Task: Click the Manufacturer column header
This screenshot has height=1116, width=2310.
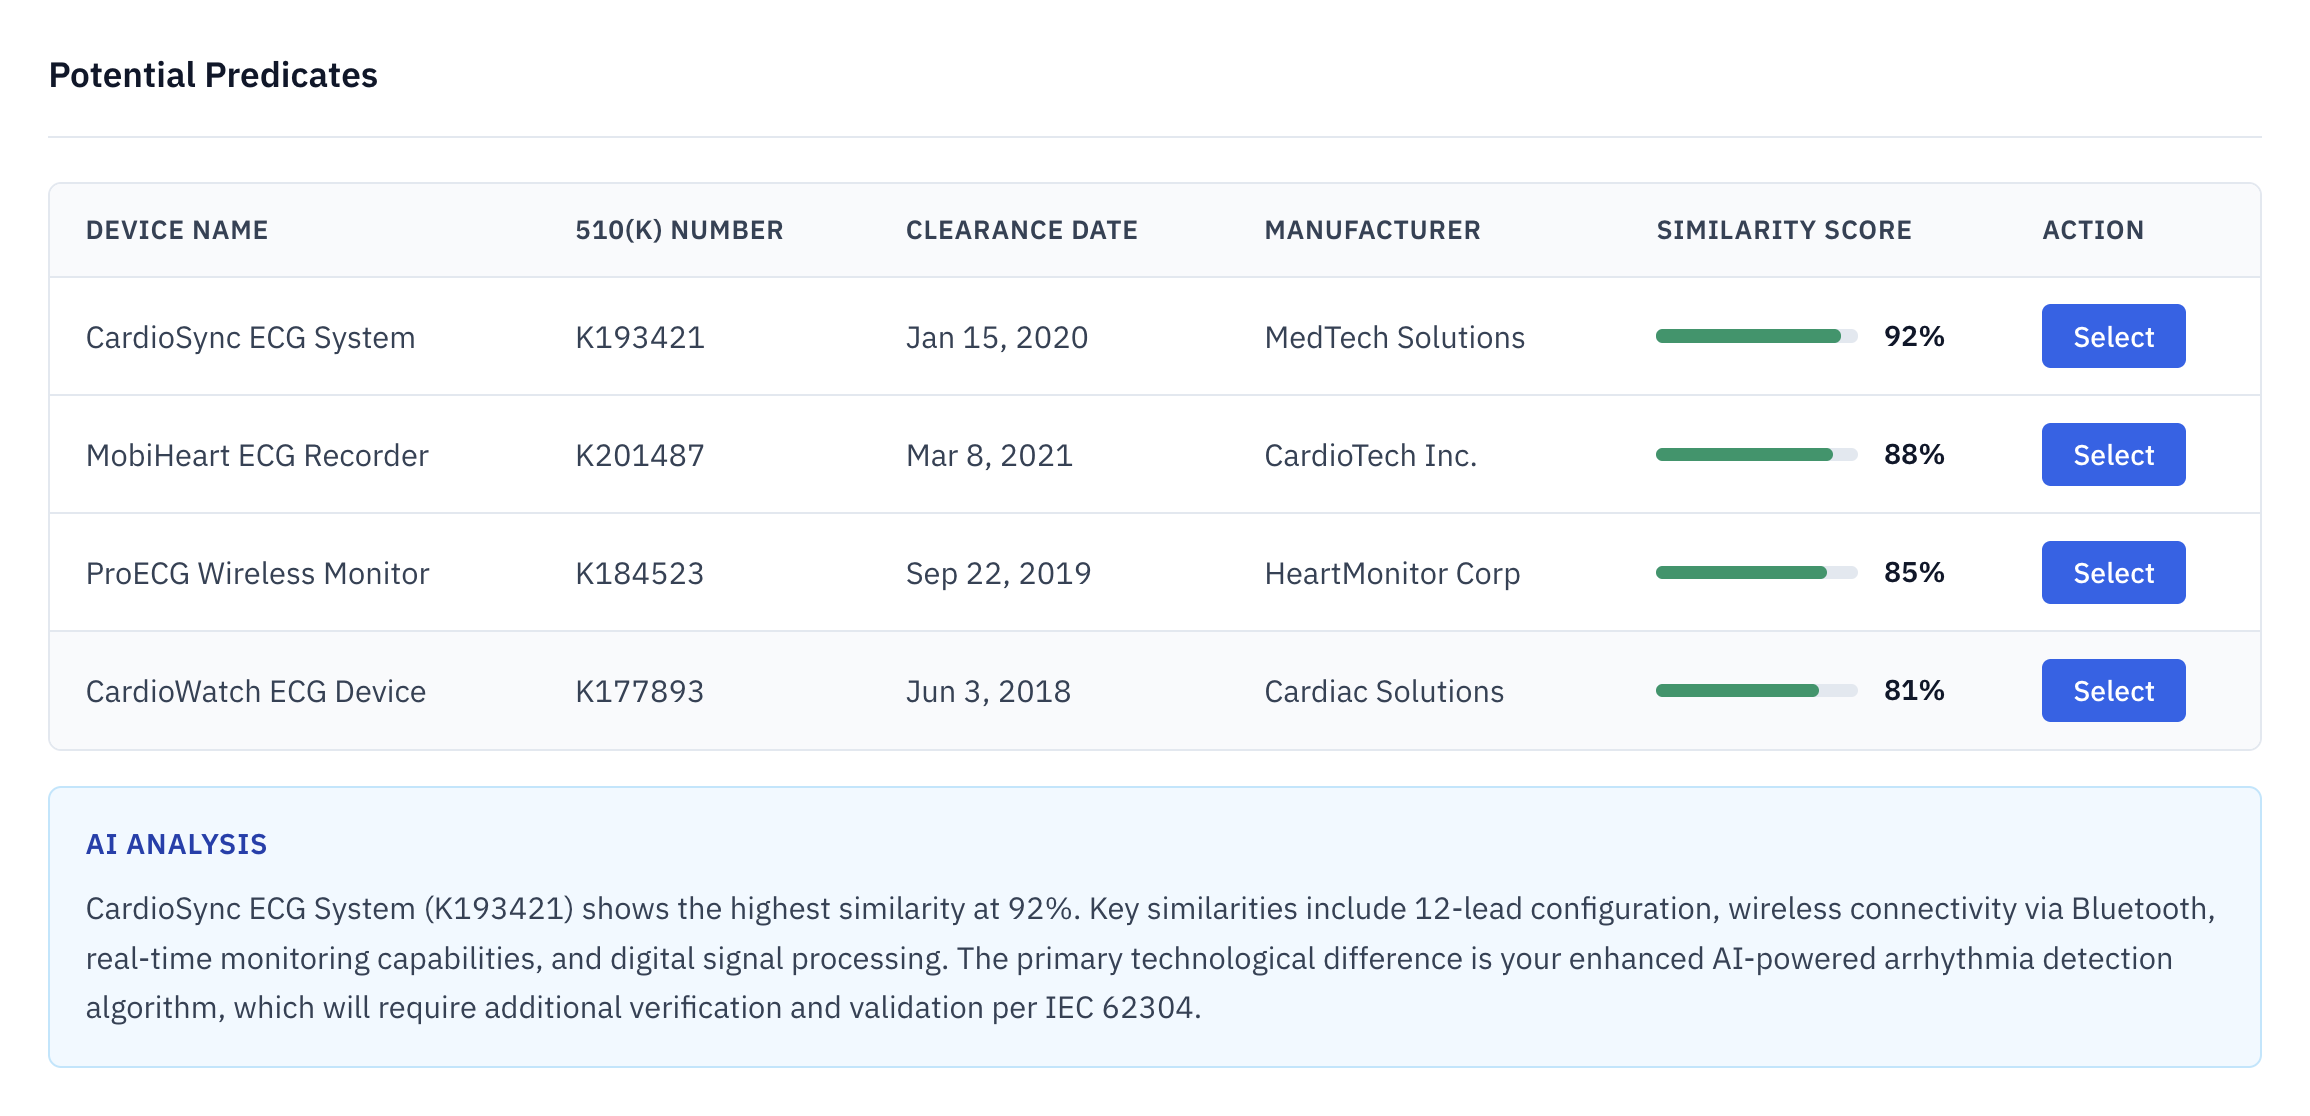Action: 1372,230
